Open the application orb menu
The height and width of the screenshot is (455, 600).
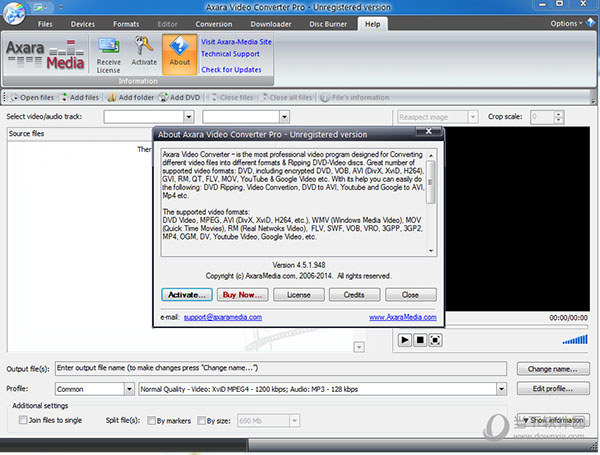pos(14,13)
